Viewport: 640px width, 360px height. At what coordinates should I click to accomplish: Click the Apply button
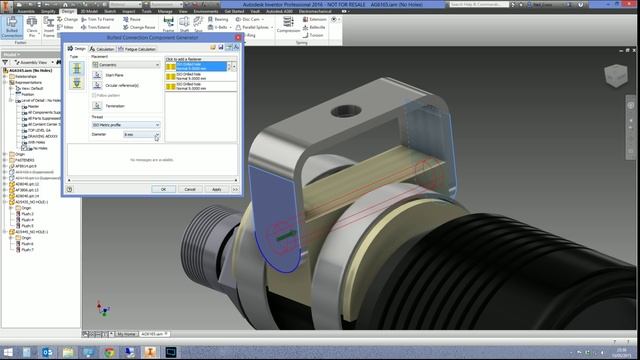click(216, 189)
